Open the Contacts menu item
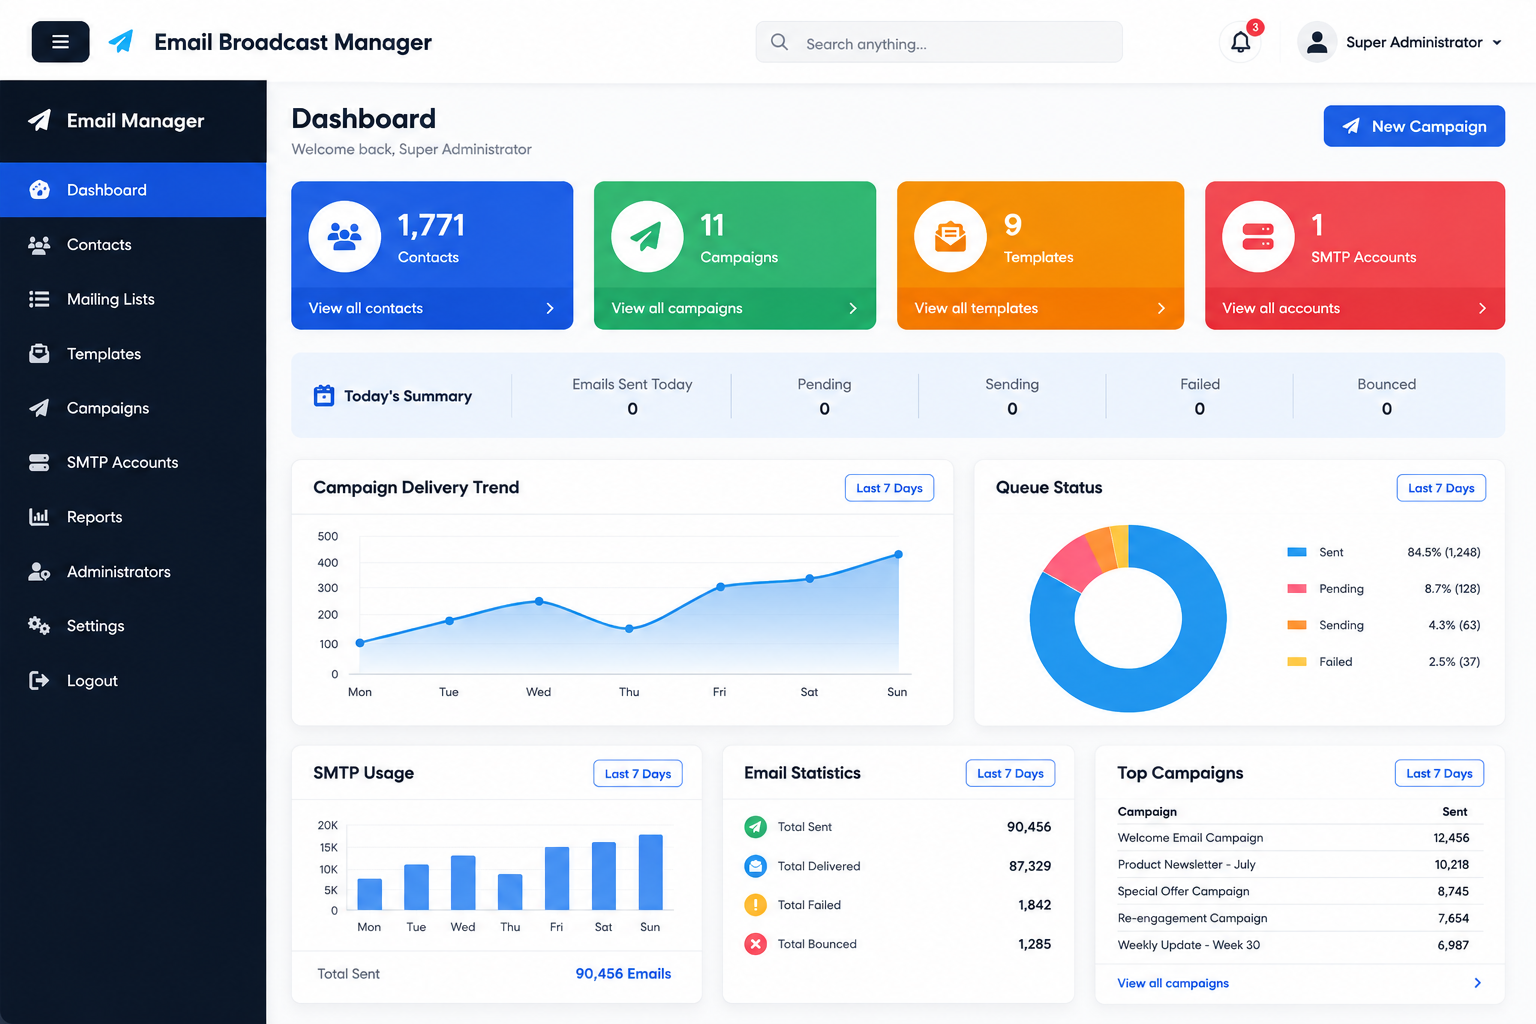The image size is (1536, 1024). click(x=133, y=245)
